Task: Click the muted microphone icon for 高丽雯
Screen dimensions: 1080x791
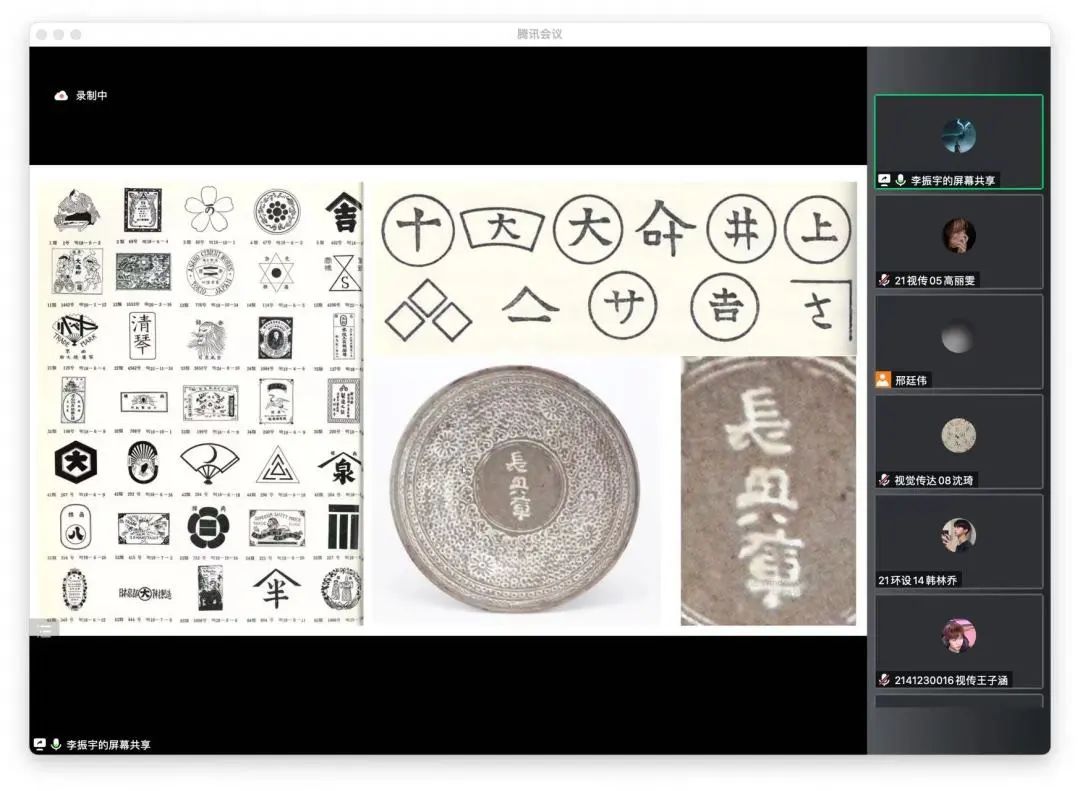Action: coord(884,280)
